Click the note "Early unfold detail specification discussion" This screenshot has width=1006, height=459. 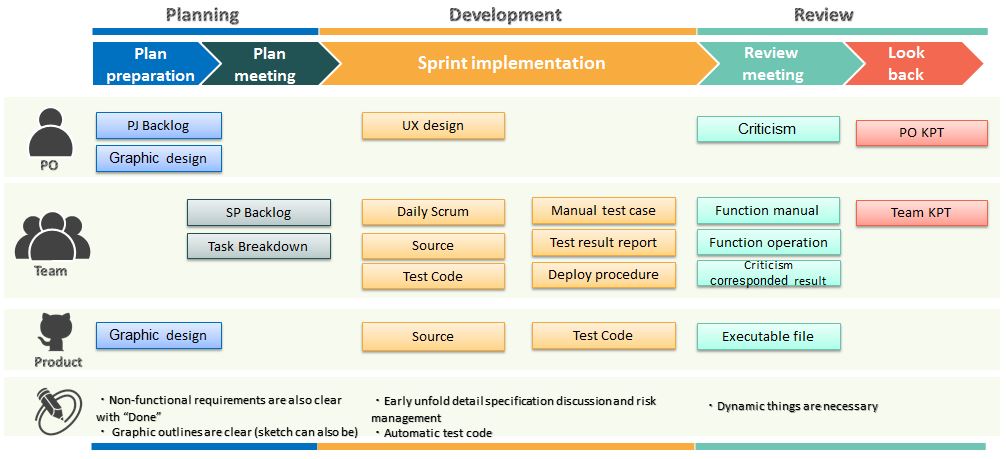(514, 410)
